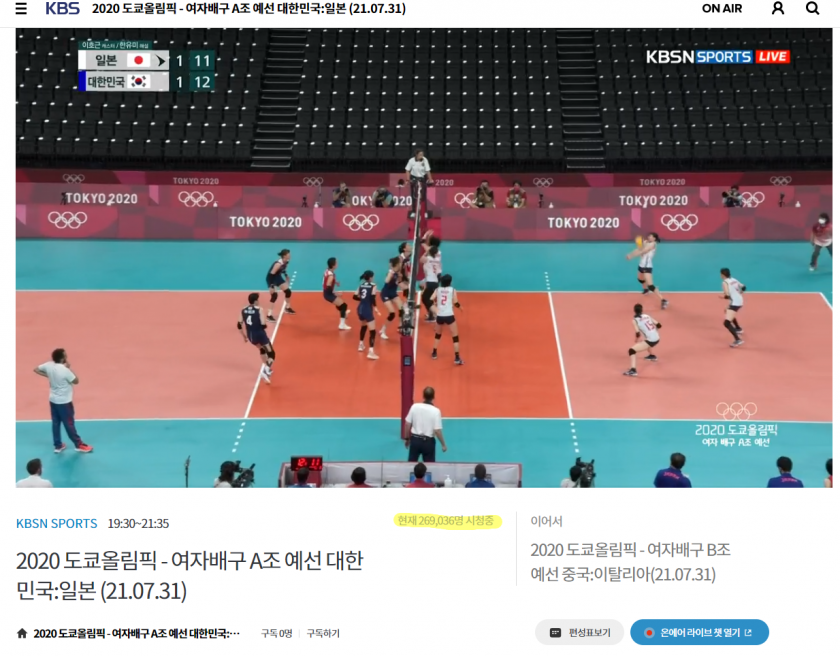Screen dimensions: 840x656
Task: Open the KBSN SPORTS channel link
Action: click(x=57, y=523)
